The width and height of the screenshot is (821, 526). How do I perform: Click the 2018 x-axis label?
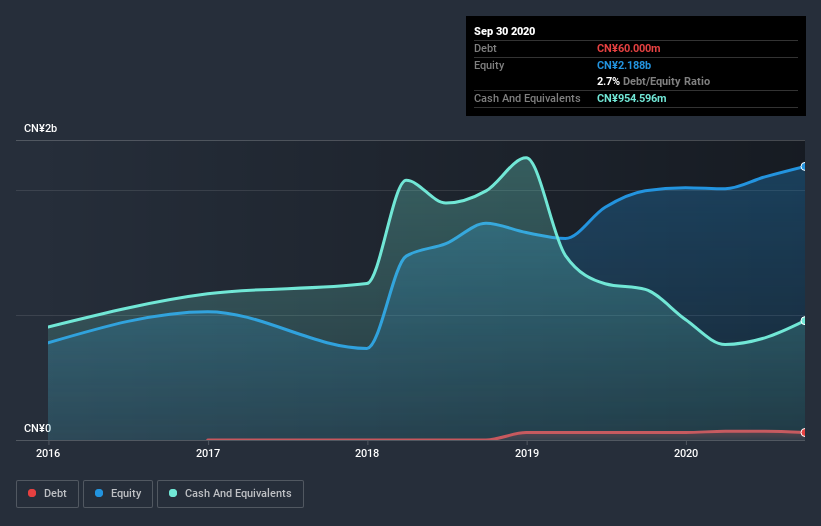(367, 453)
